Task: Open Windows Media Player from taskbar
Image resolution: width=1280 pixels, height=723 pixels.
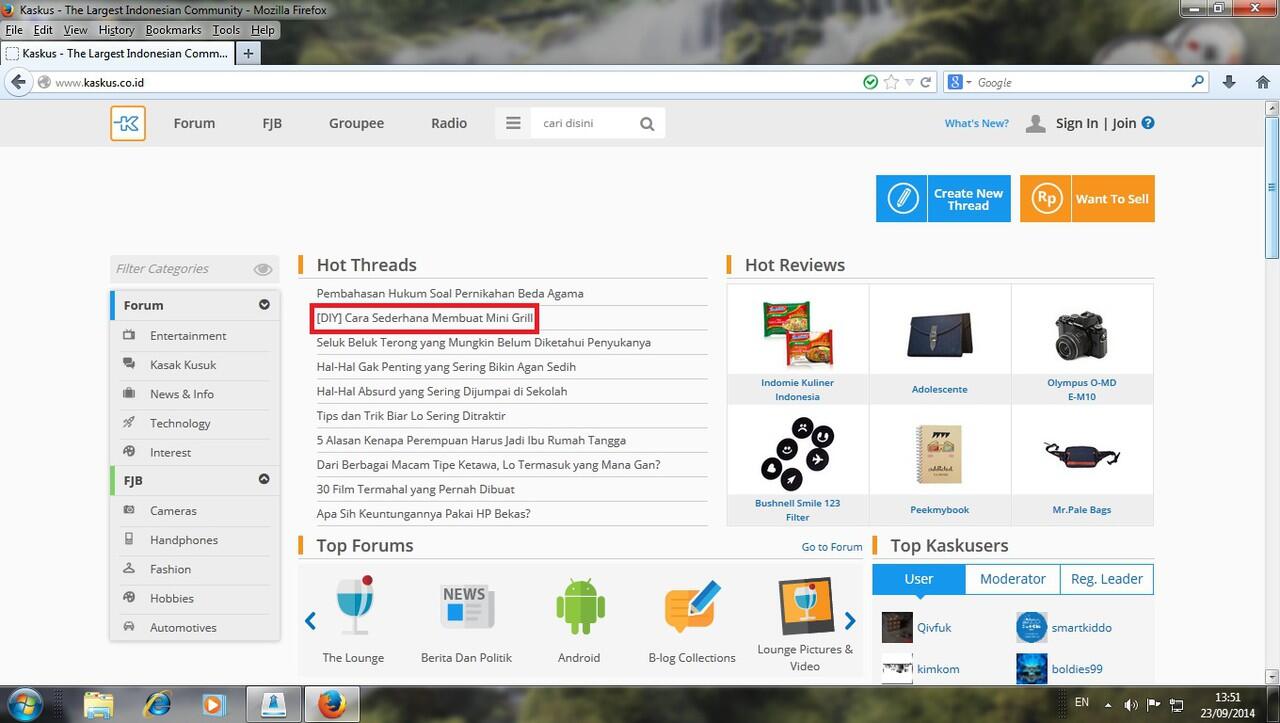Action: pos(212,704)
